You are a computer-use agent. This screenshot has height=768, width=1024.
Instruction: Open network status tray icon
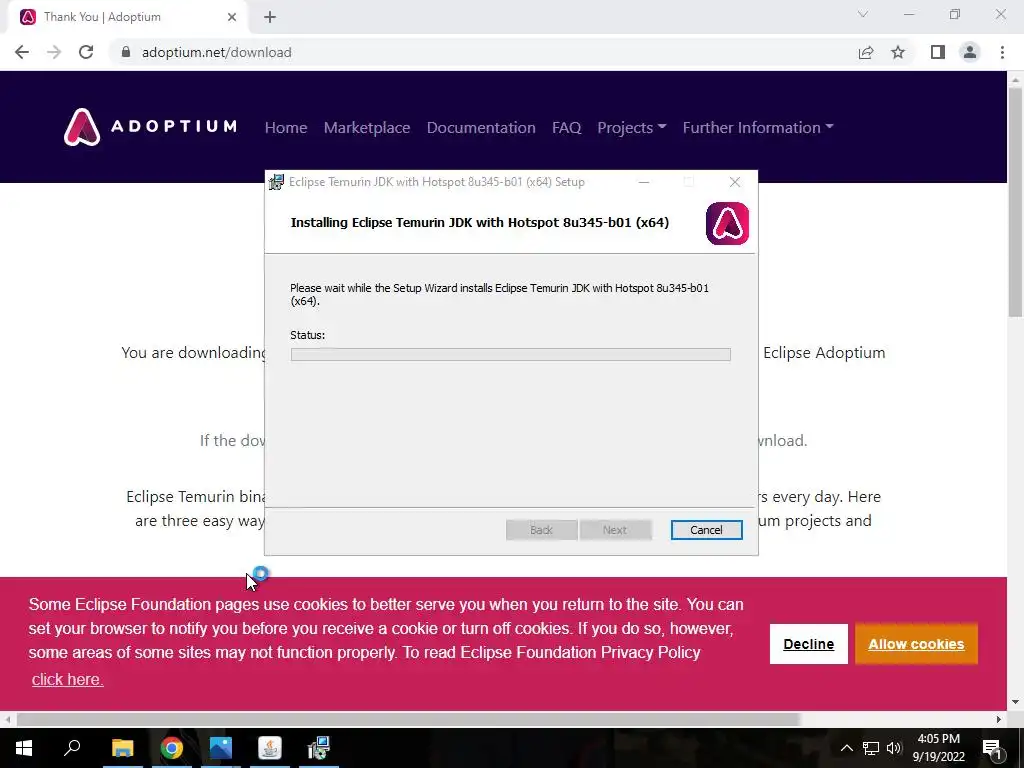871,748
